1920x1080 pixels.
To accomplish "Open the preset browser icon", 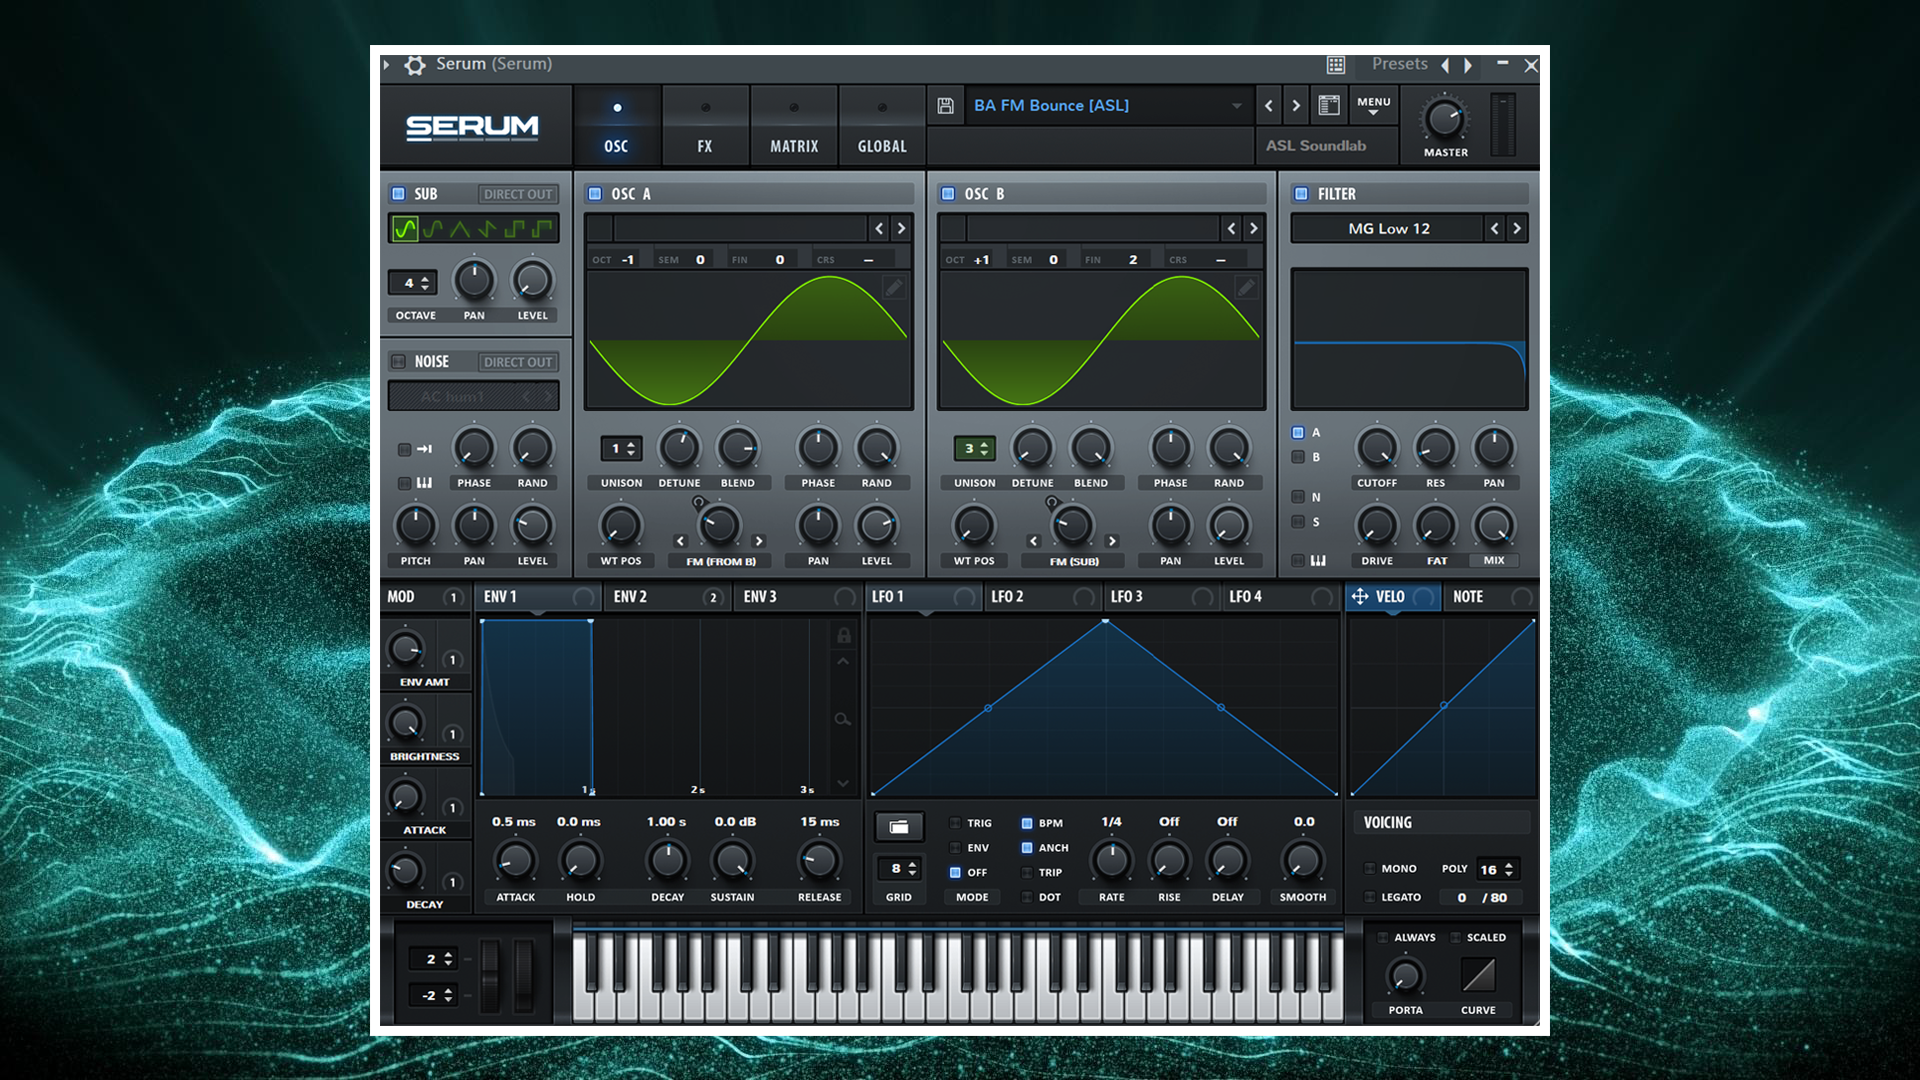I will tap(1328, 105).
